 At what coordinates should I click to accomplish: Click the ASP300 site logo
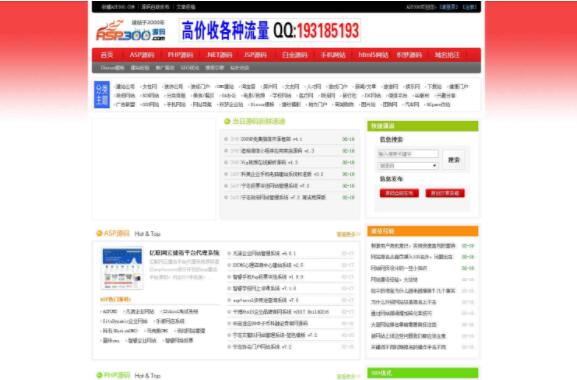tap(131, 31)
